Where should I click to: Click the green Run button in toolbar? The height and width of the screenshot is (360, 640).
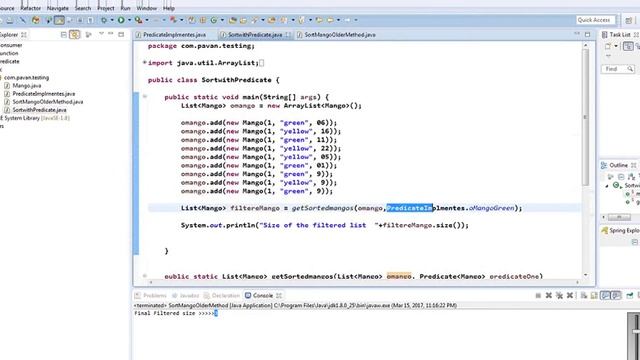[x=121, y=20]
